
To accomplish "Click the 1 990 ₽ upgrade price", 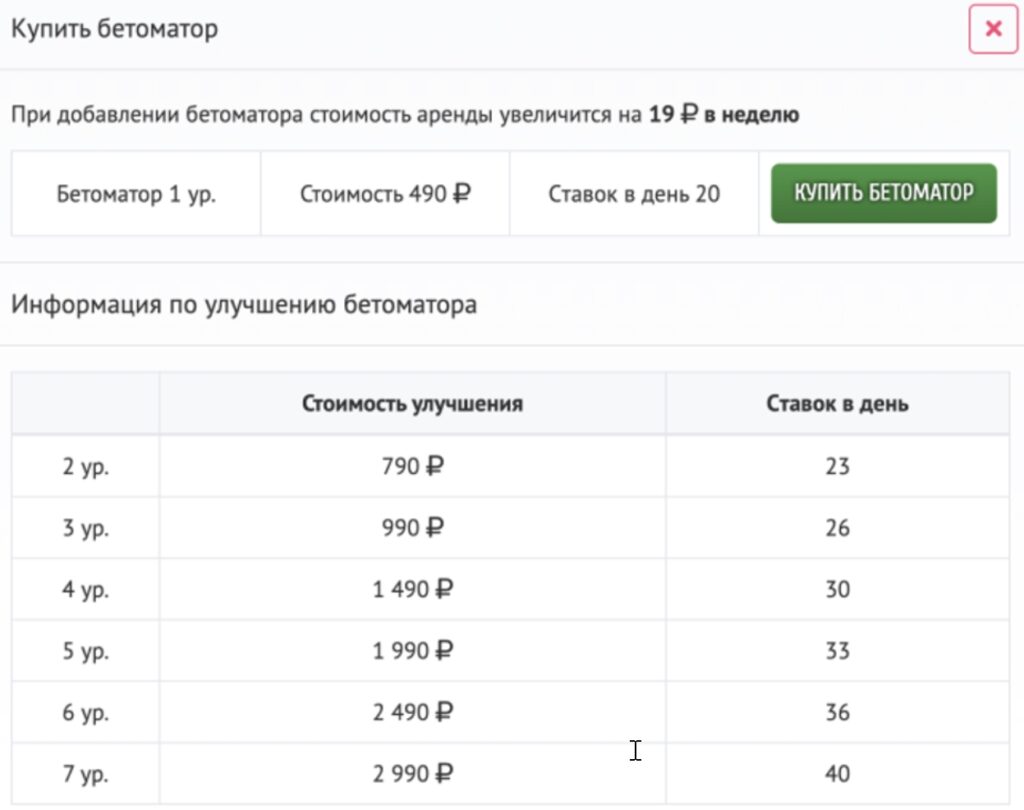I will click(413, 651).
